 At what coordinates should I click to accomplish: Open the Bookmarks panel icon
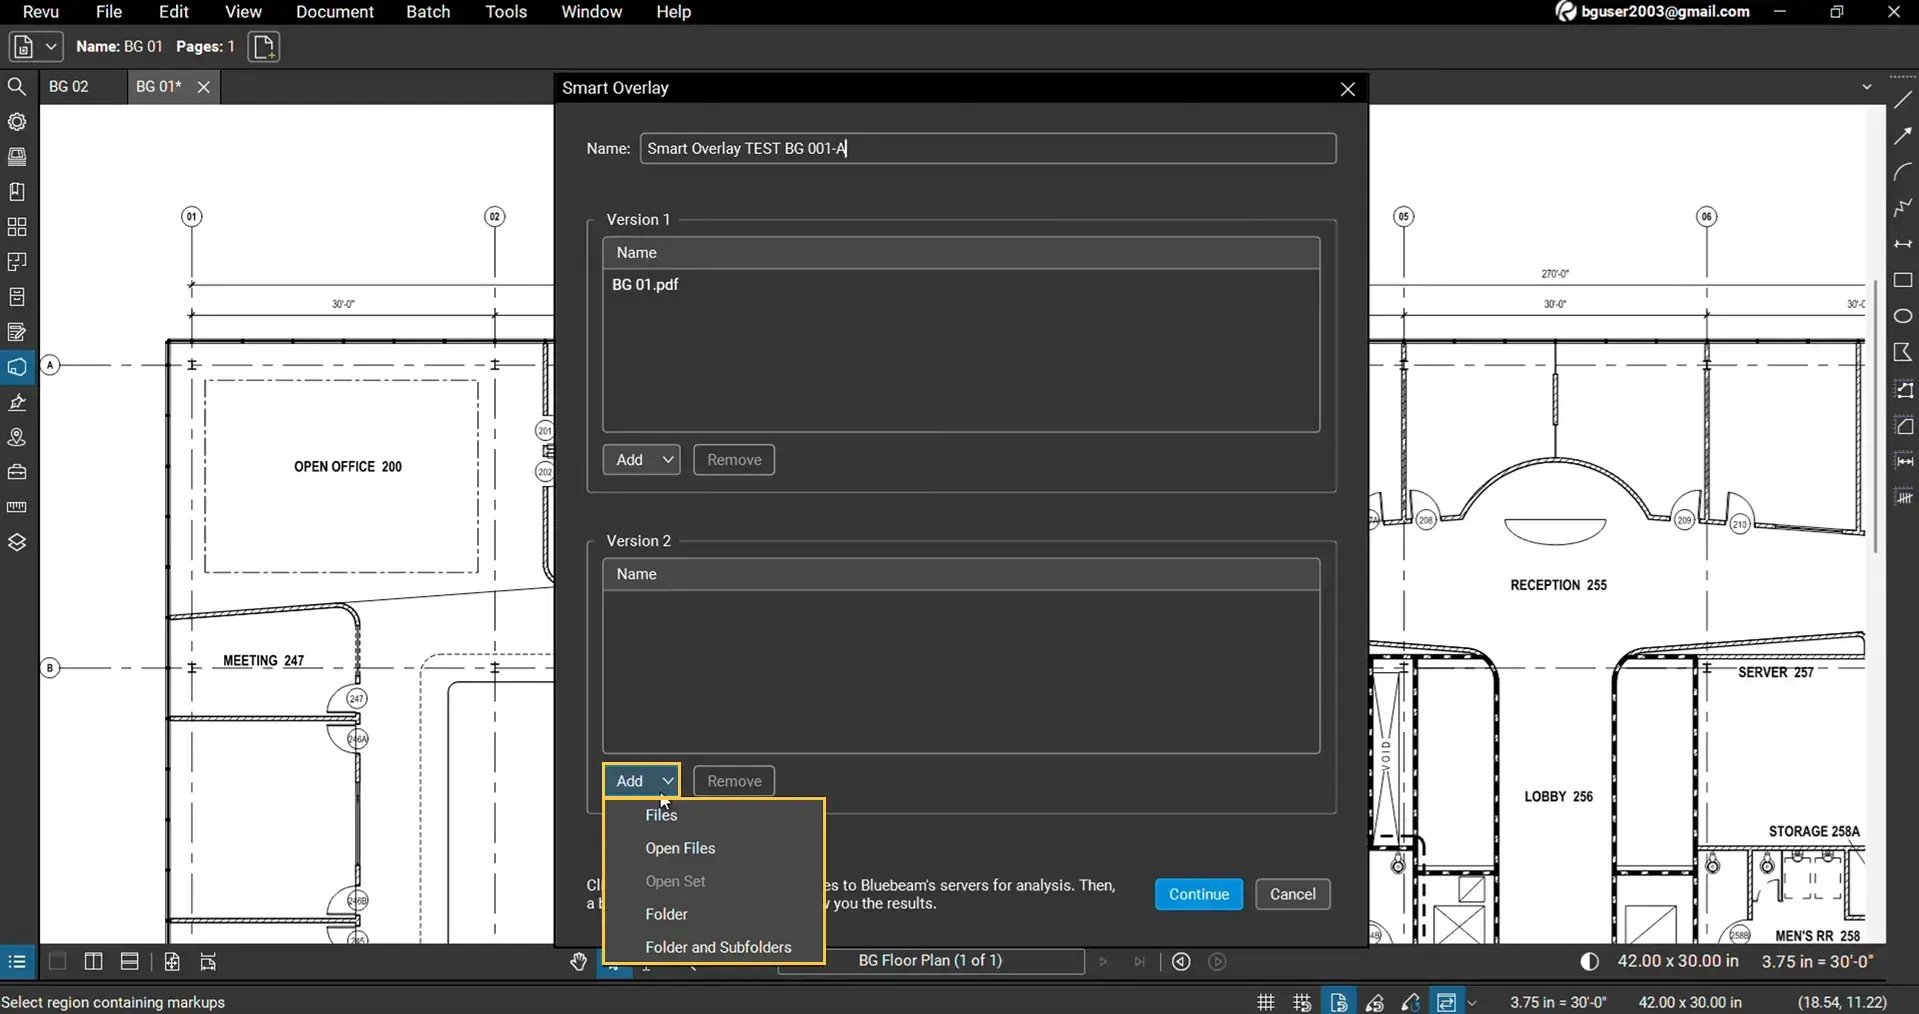tap(17, 192)
